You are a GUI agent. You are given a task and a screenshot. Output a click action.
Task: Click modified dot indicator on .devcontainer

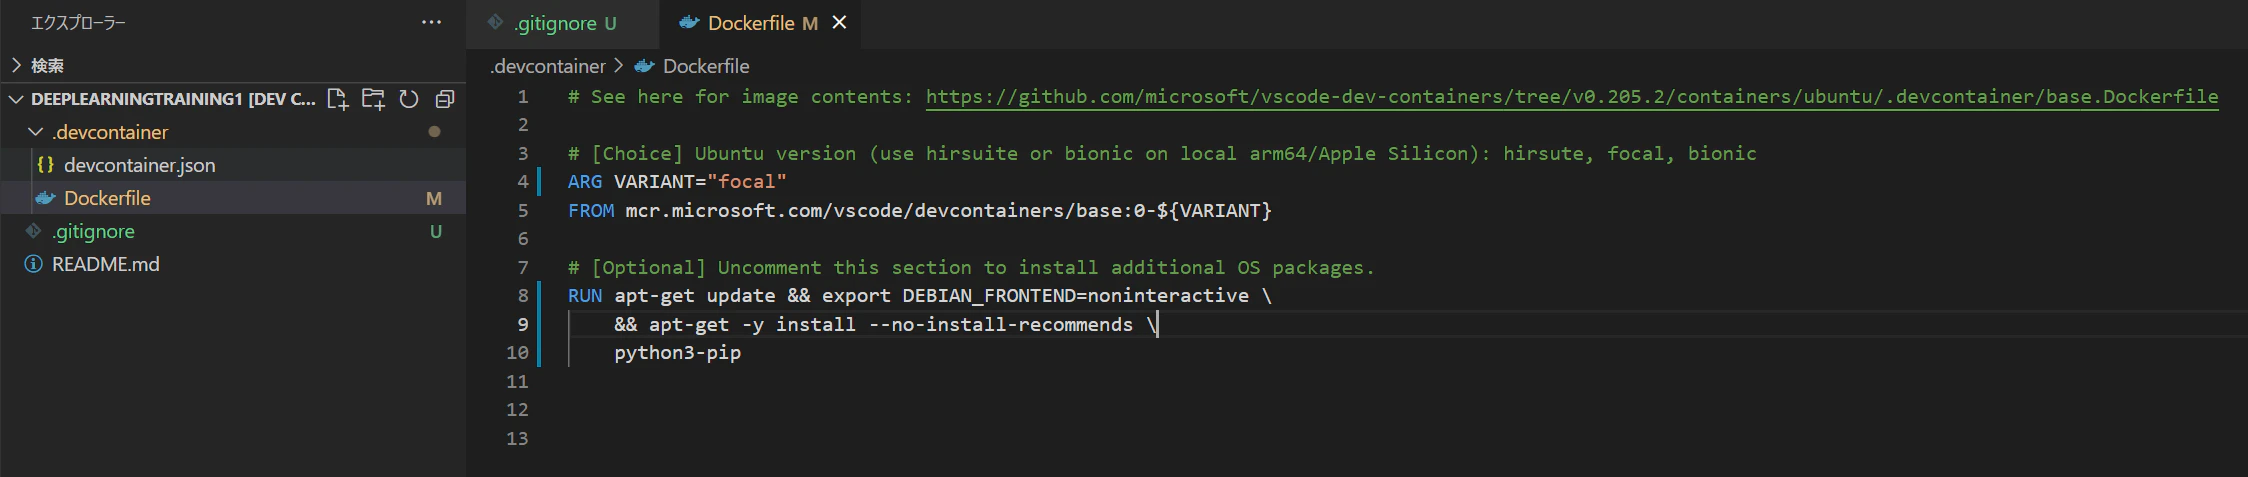(x=434, y=132)
